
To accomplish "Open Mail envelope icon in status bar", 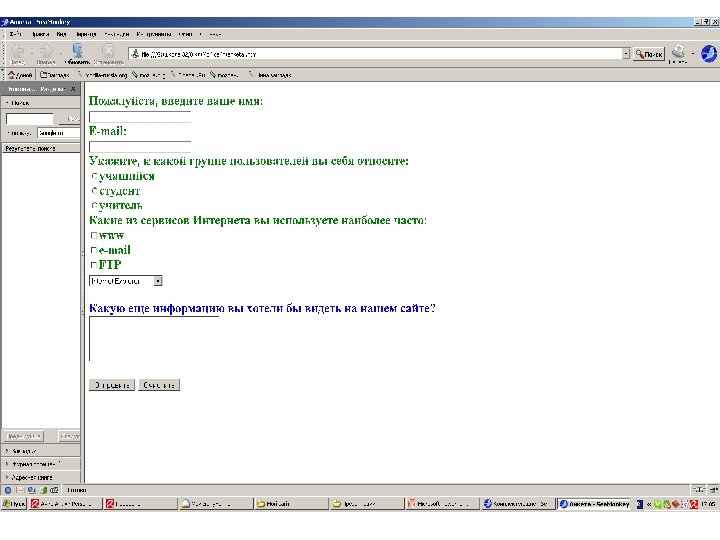I will coord(20,490).
